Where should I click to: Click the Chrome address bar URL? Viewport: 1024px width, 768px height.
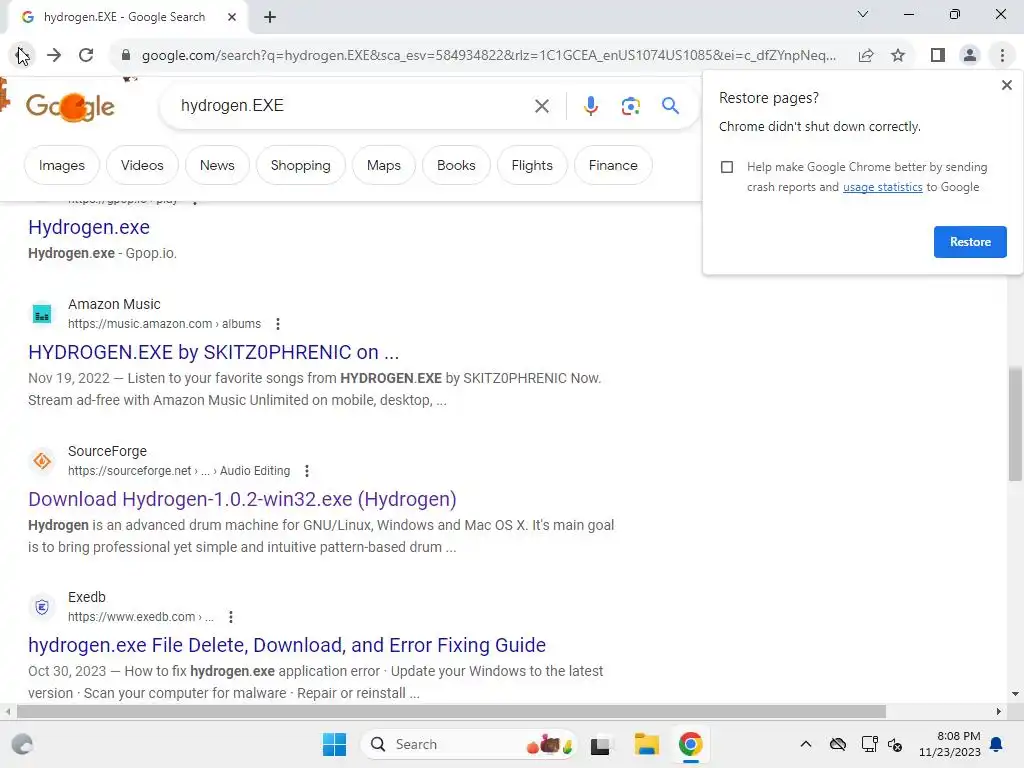(488, 56)
